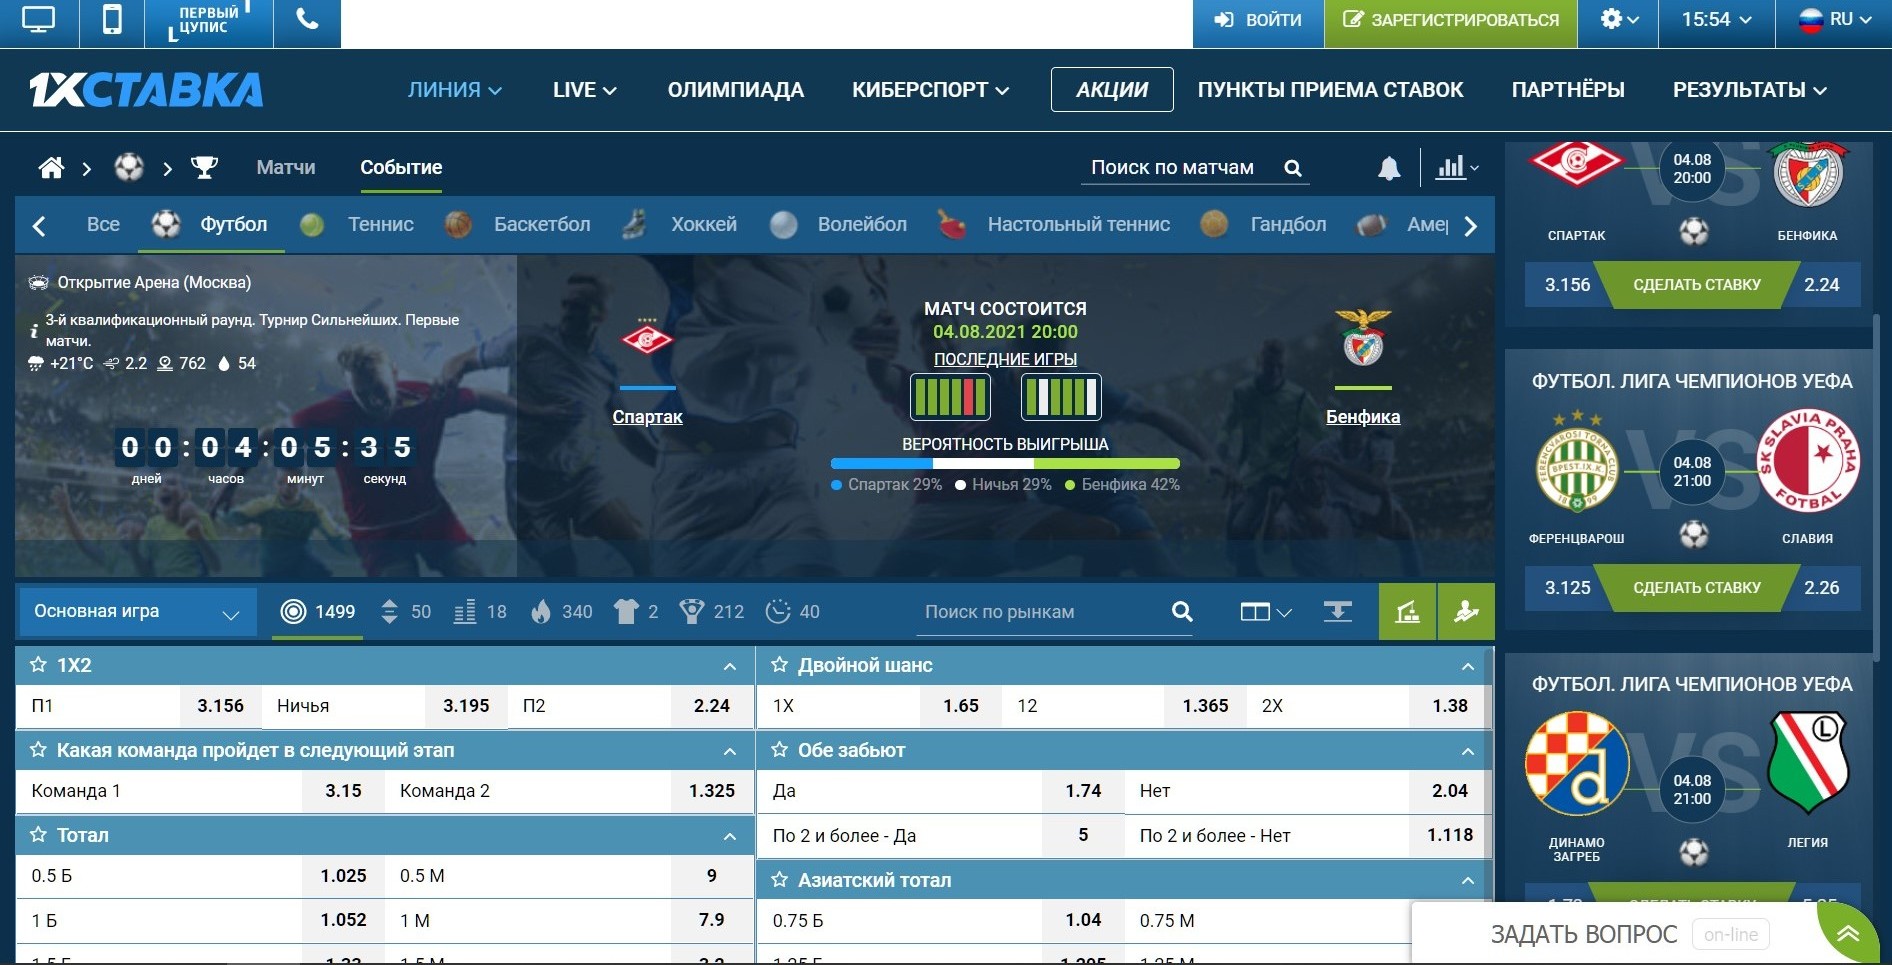Image resolution: width=1892 pixels, height=965 pixels.
Task: Favorite the 1X2 market with the star
Action: (39, 665)
